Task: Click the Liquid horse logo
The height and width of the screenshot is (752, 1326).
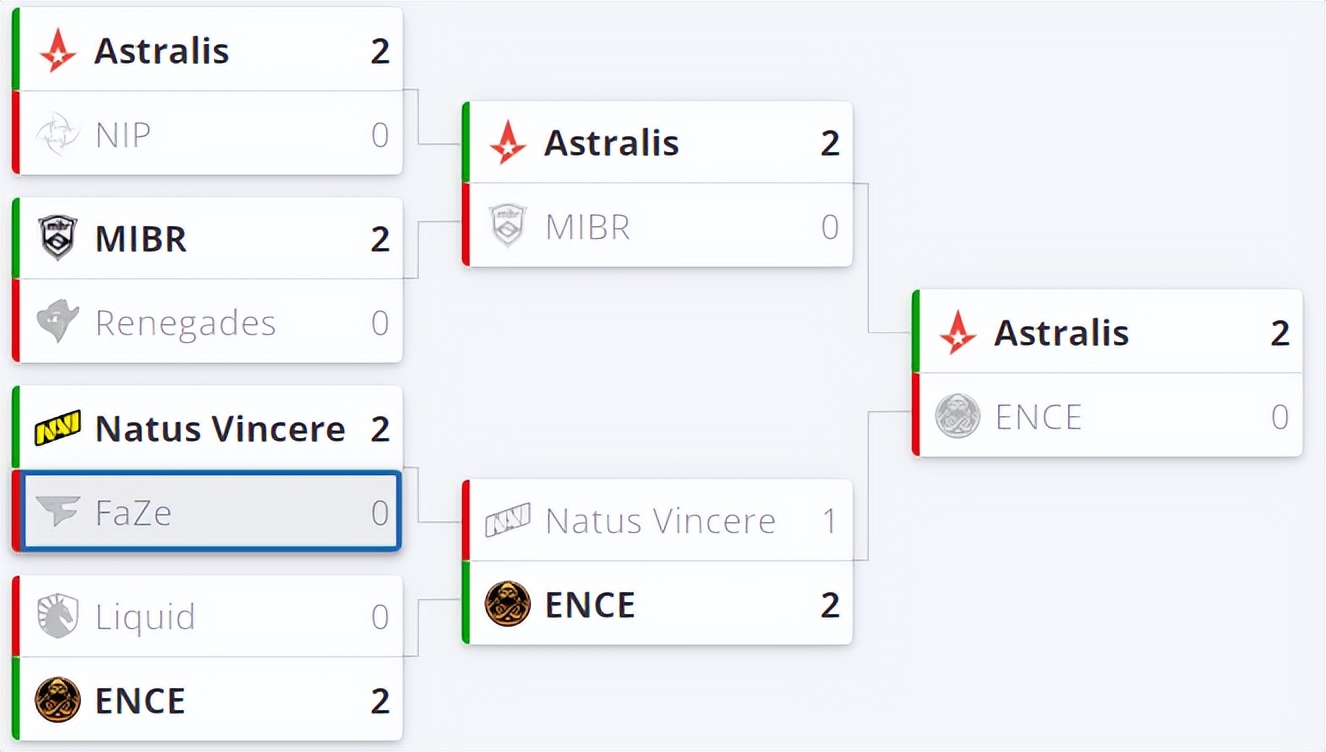Action: (58, 616)
